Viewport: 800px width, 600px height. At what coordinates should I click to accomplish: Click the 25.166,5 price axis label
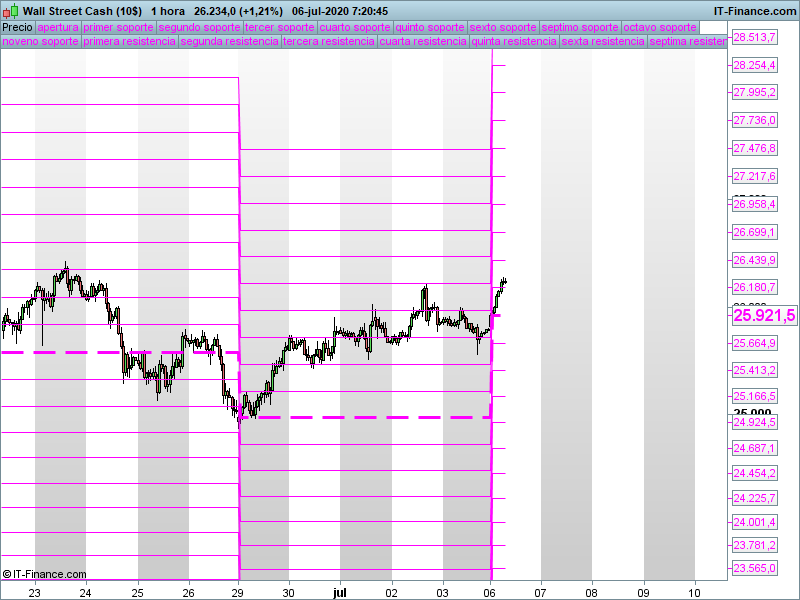click(x=755, y=396)
